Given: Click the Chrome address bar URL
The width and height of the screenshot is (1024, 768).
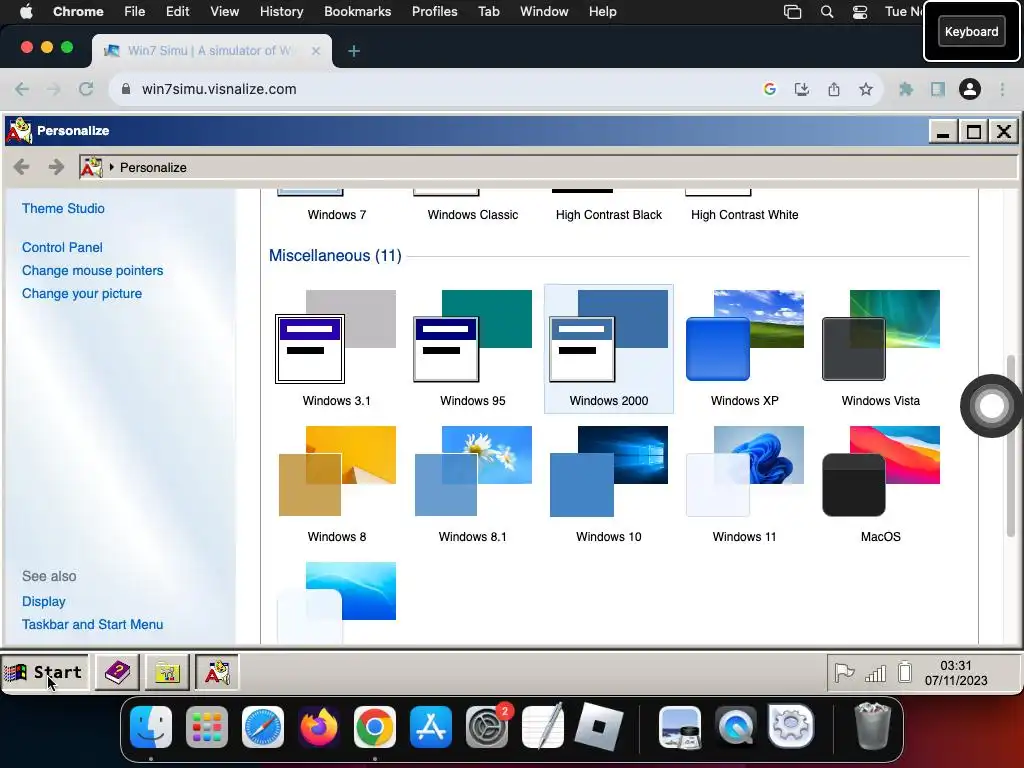Looking at the screenshot, I should click(x=219, y=89).
